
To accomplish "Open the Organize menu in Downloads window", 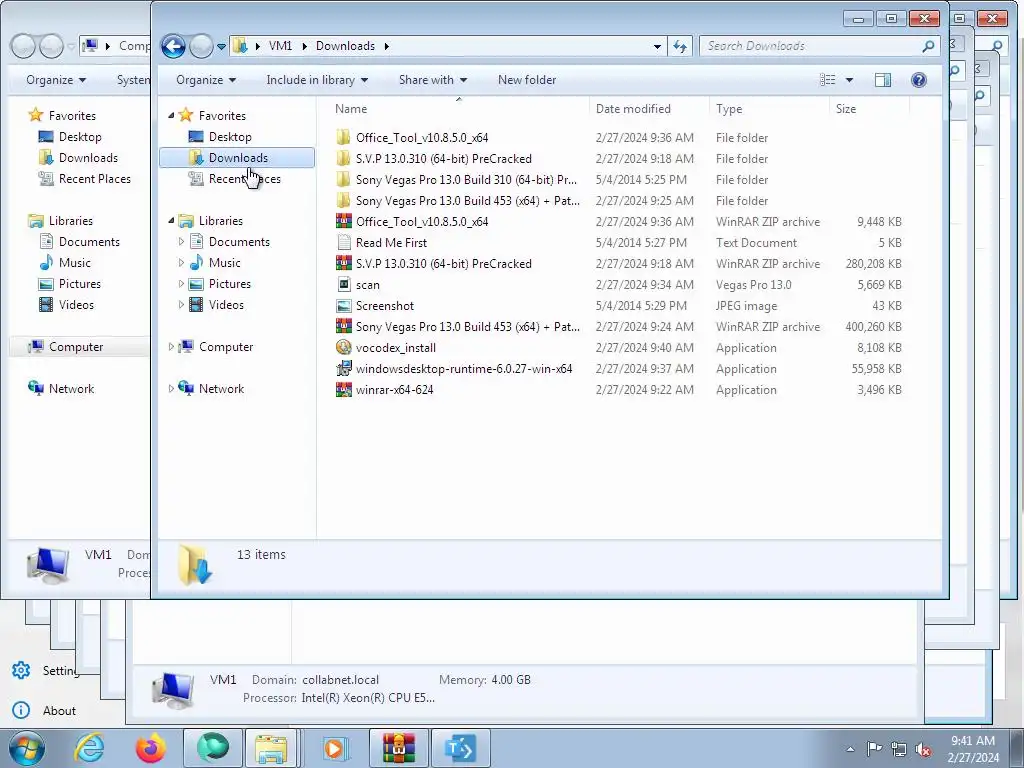I will tap(206, 80).
